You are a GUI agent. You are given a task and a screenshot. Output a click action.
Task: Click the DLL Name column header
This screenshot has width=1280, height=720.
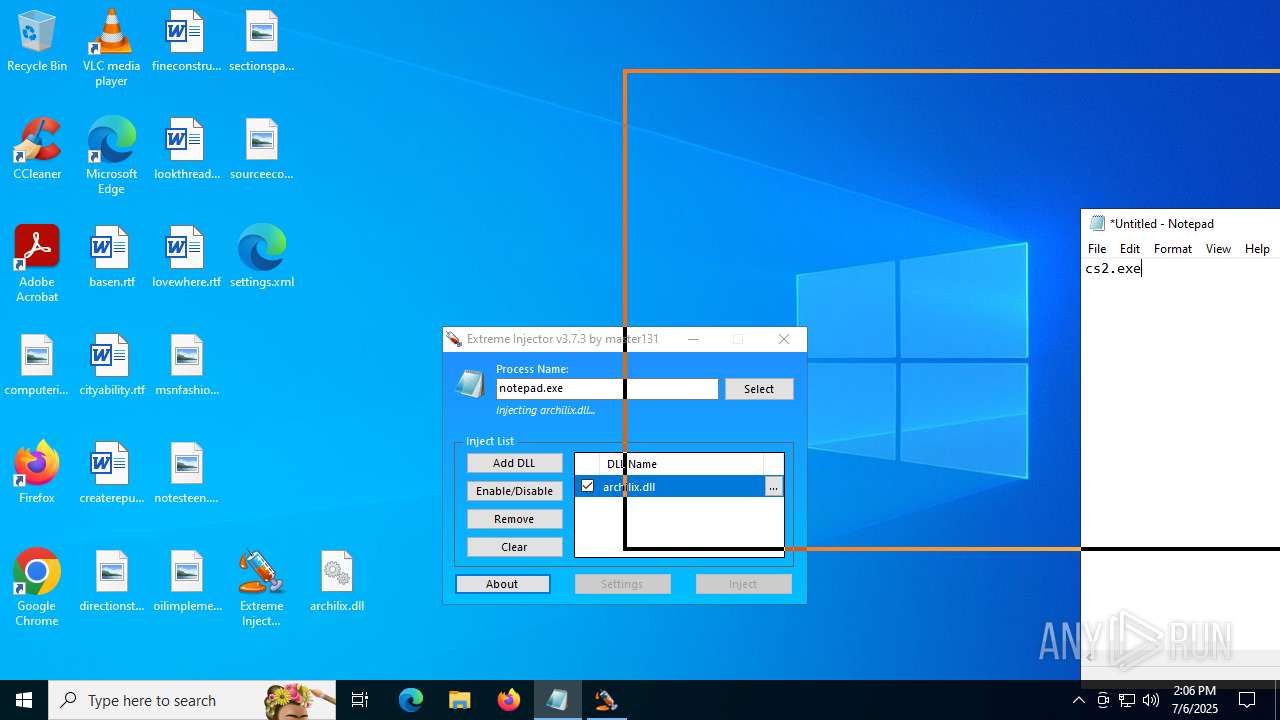tap(680, 464)
